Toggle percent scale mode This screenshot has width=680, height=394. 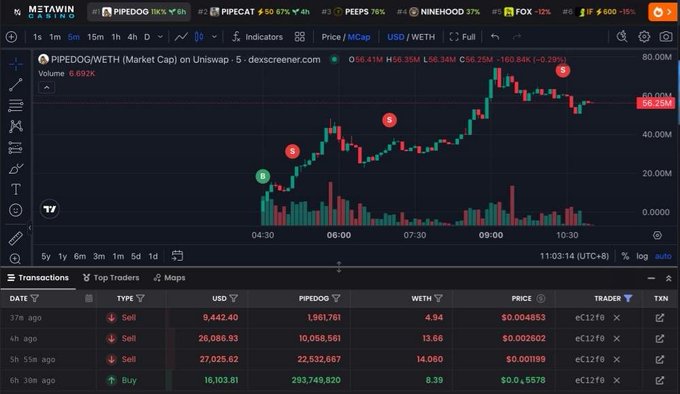[x=625, y=256]
